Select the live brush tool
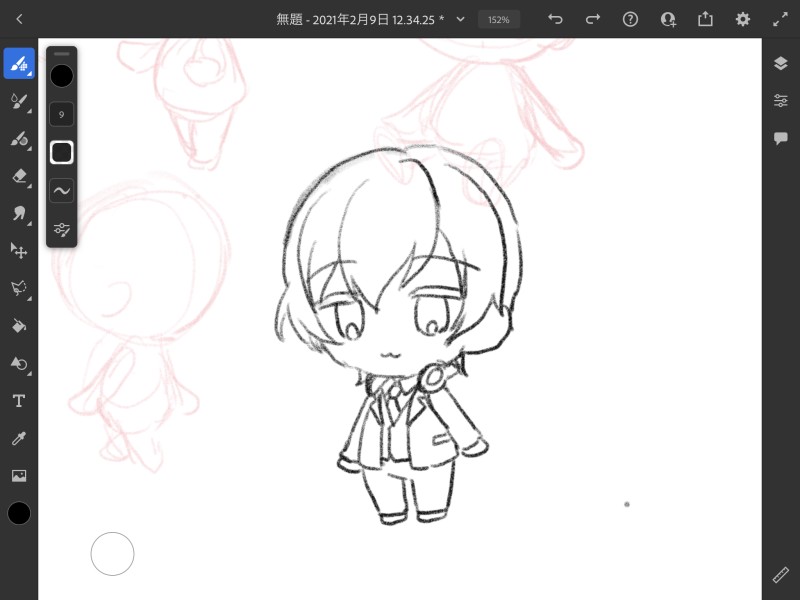Viewport: 800px width, 600px height. coord(19,101)
